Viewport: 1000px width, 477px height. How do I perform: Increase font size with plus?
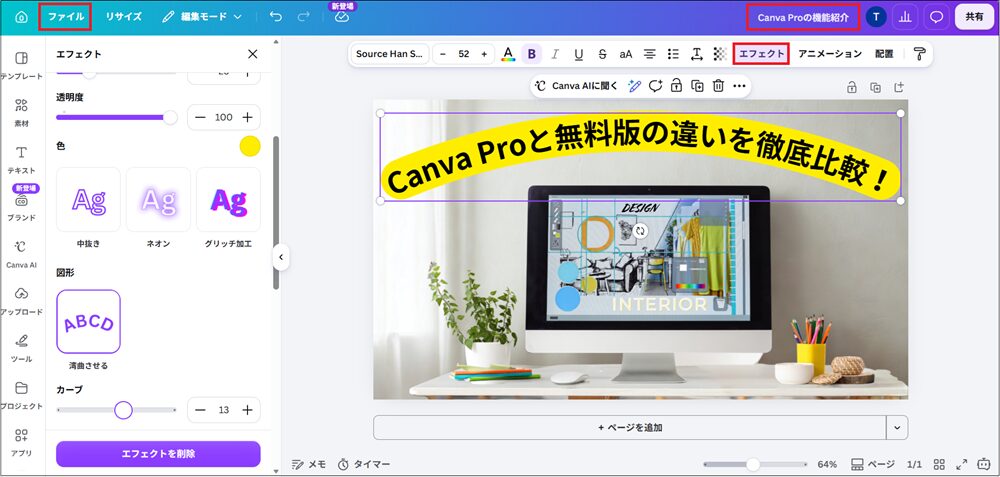click(484, 54)
